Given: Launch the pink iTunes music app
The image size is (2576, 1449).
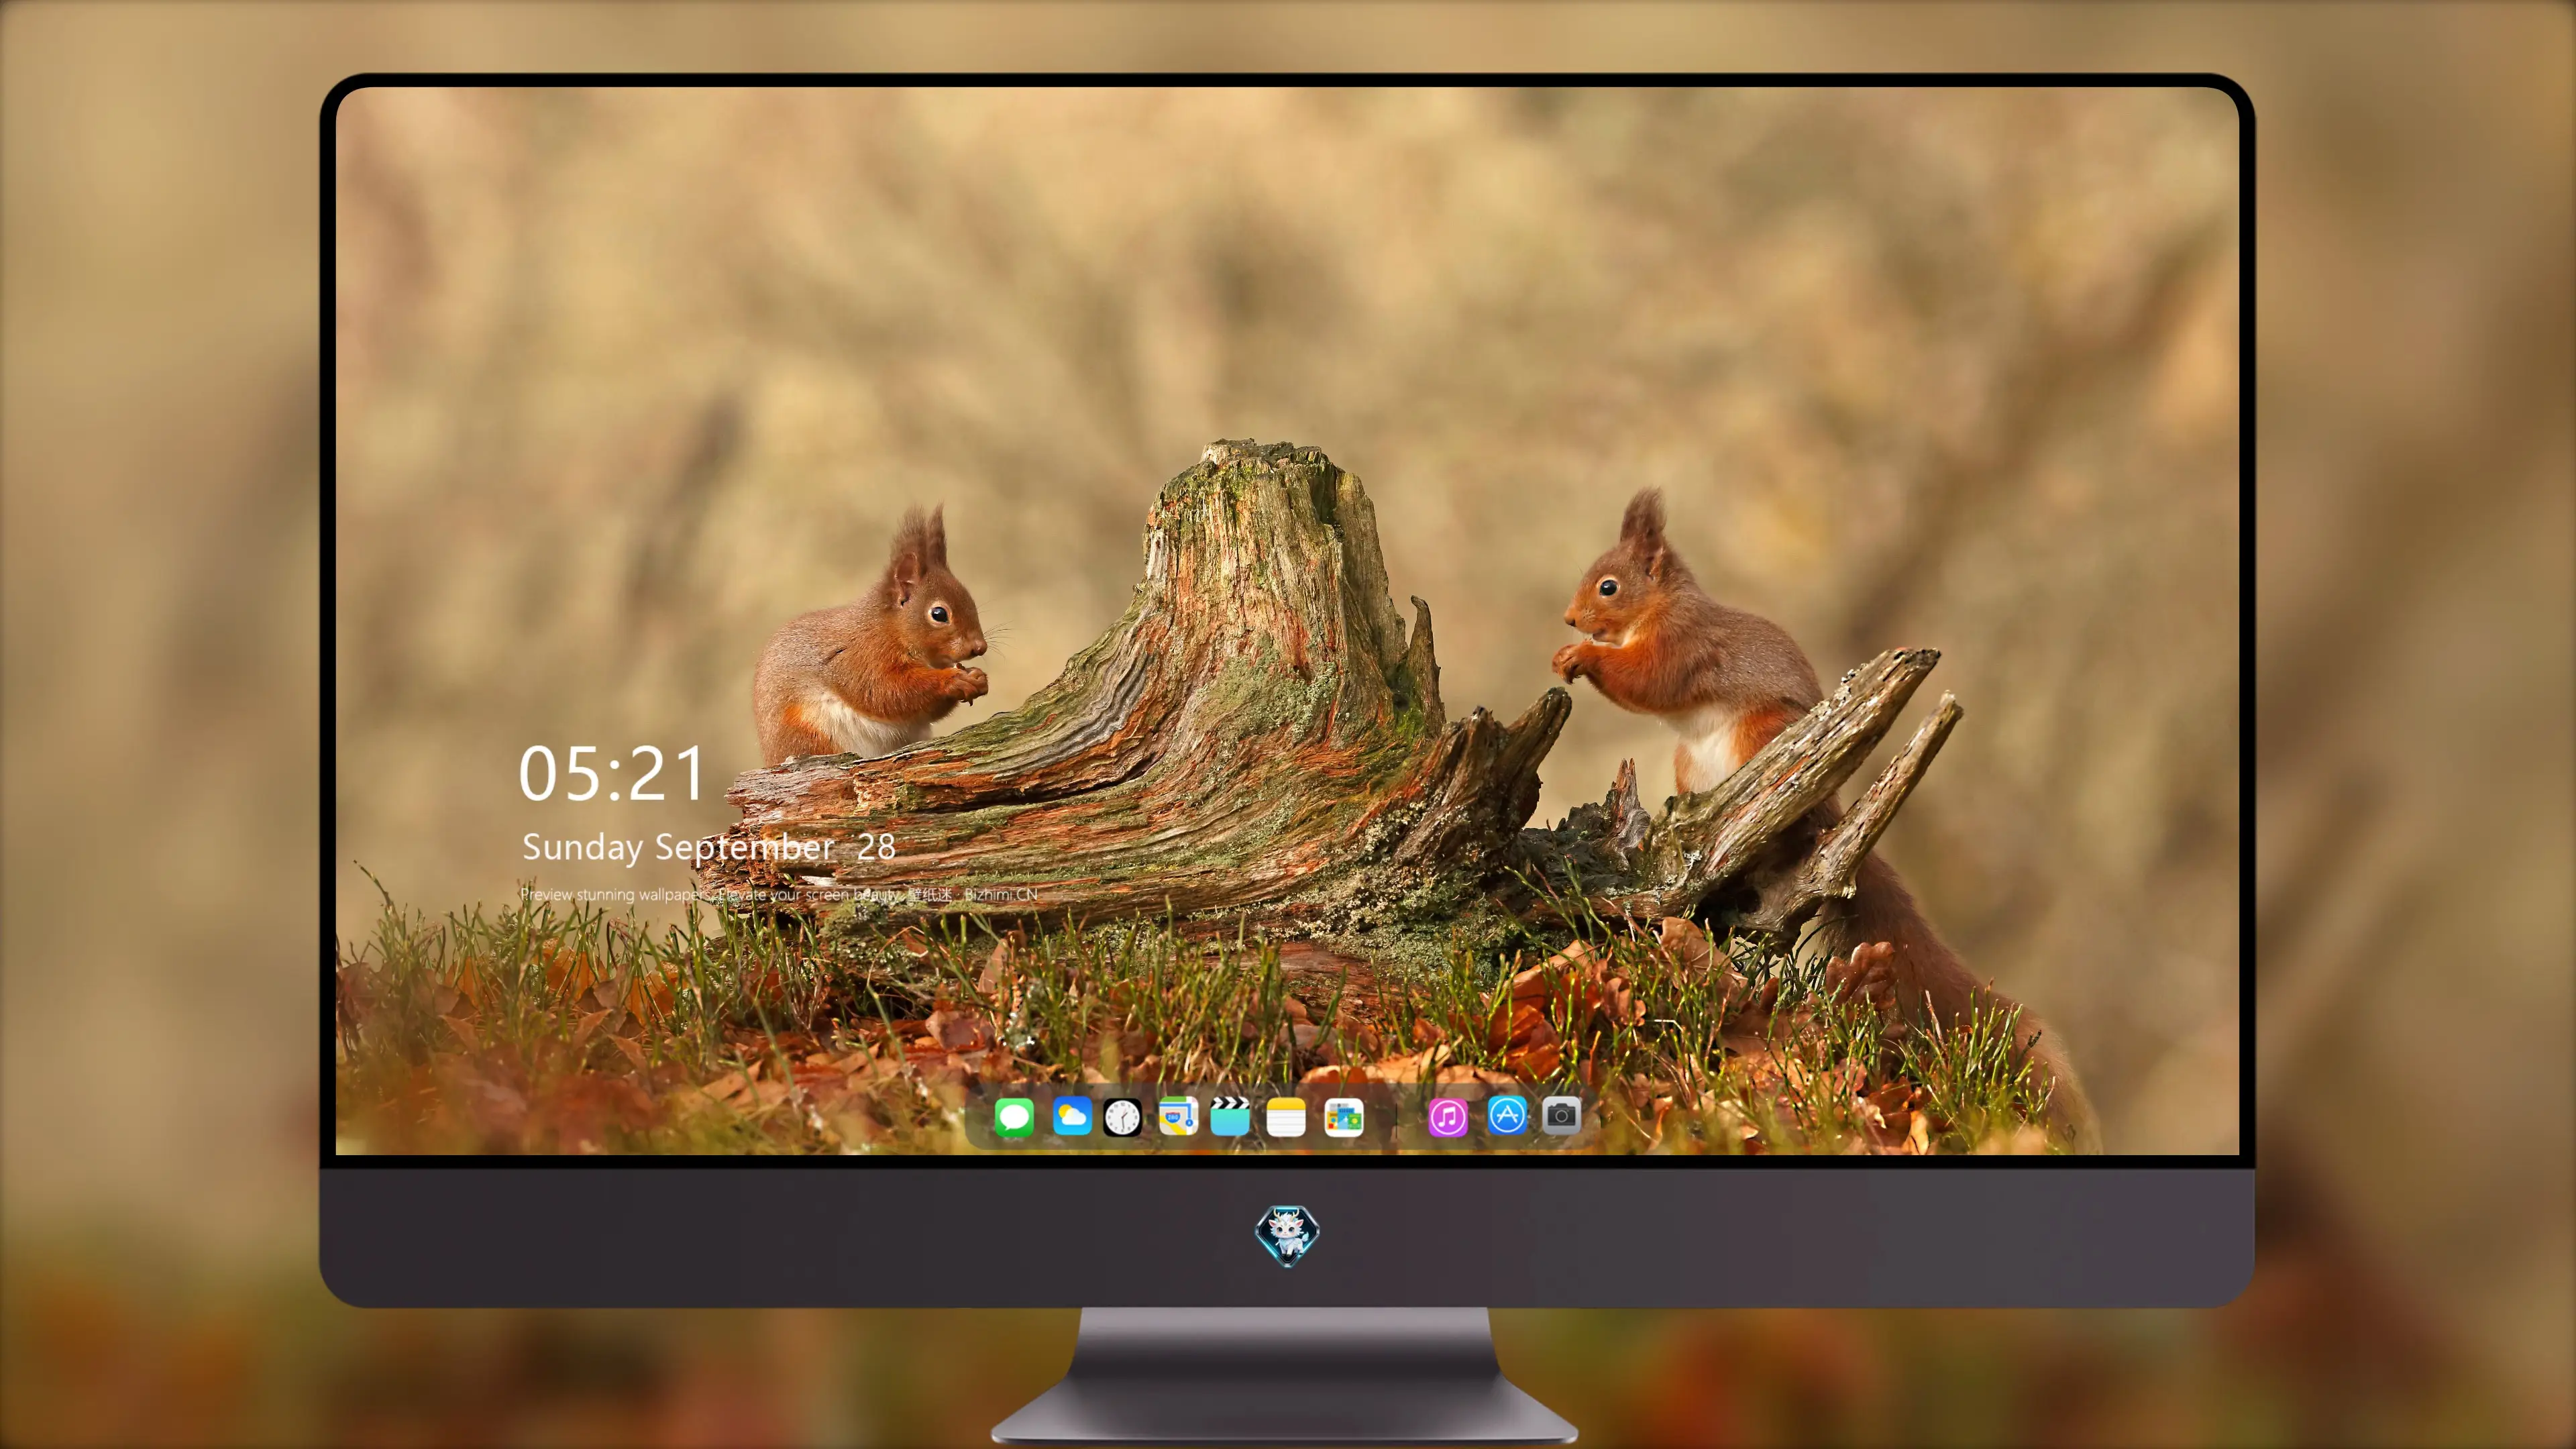Looking at the screenshot, I should pos(1448,1117).
